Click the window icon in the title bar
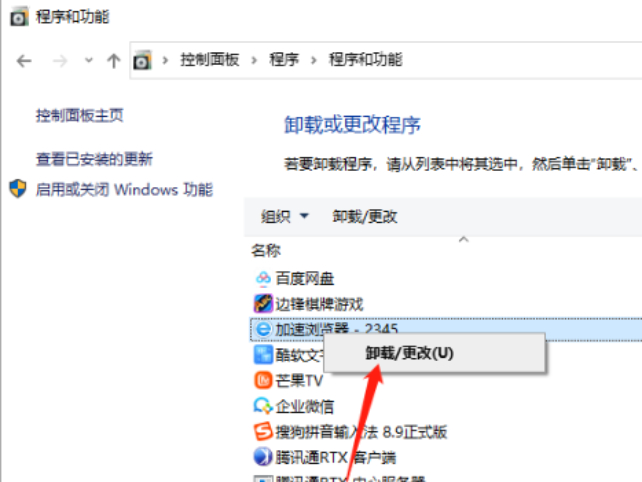Viewport: 642px width, 482px height. [x=19, y=17]
